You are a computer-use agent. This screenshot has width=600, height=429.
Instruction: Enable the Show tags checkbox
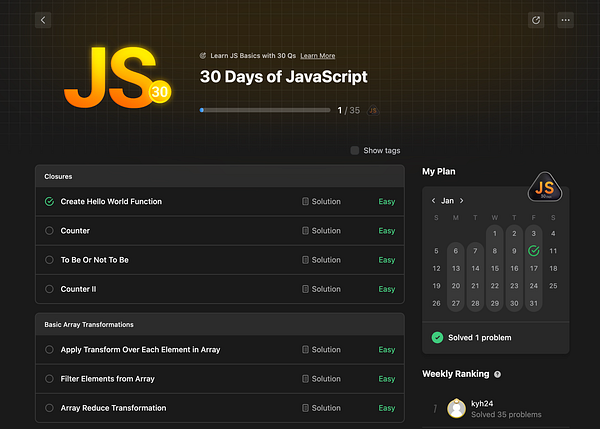(x=355, y=150)
